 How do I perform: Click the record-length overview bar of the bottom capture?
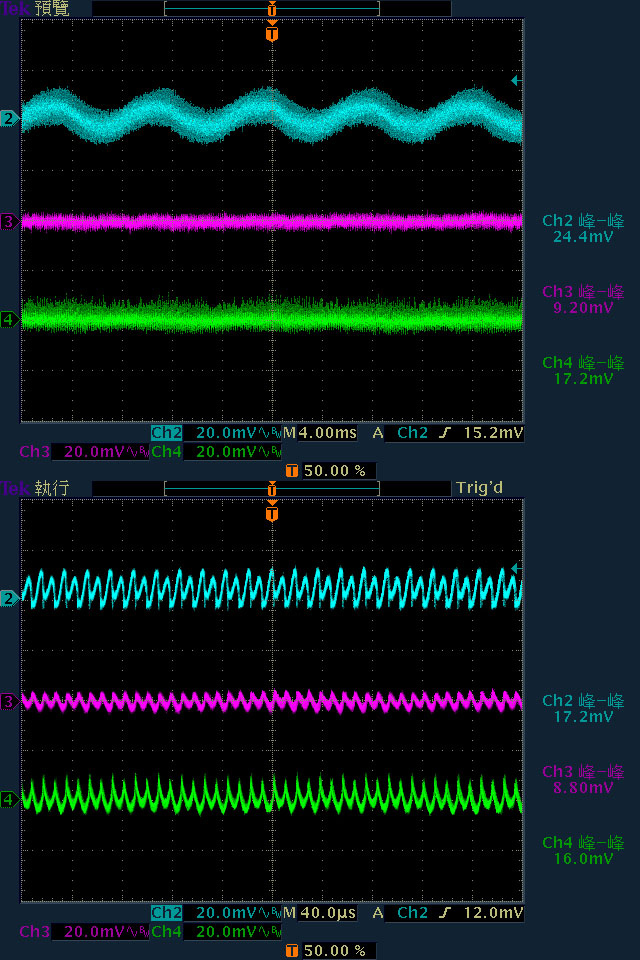coord(272,489)
